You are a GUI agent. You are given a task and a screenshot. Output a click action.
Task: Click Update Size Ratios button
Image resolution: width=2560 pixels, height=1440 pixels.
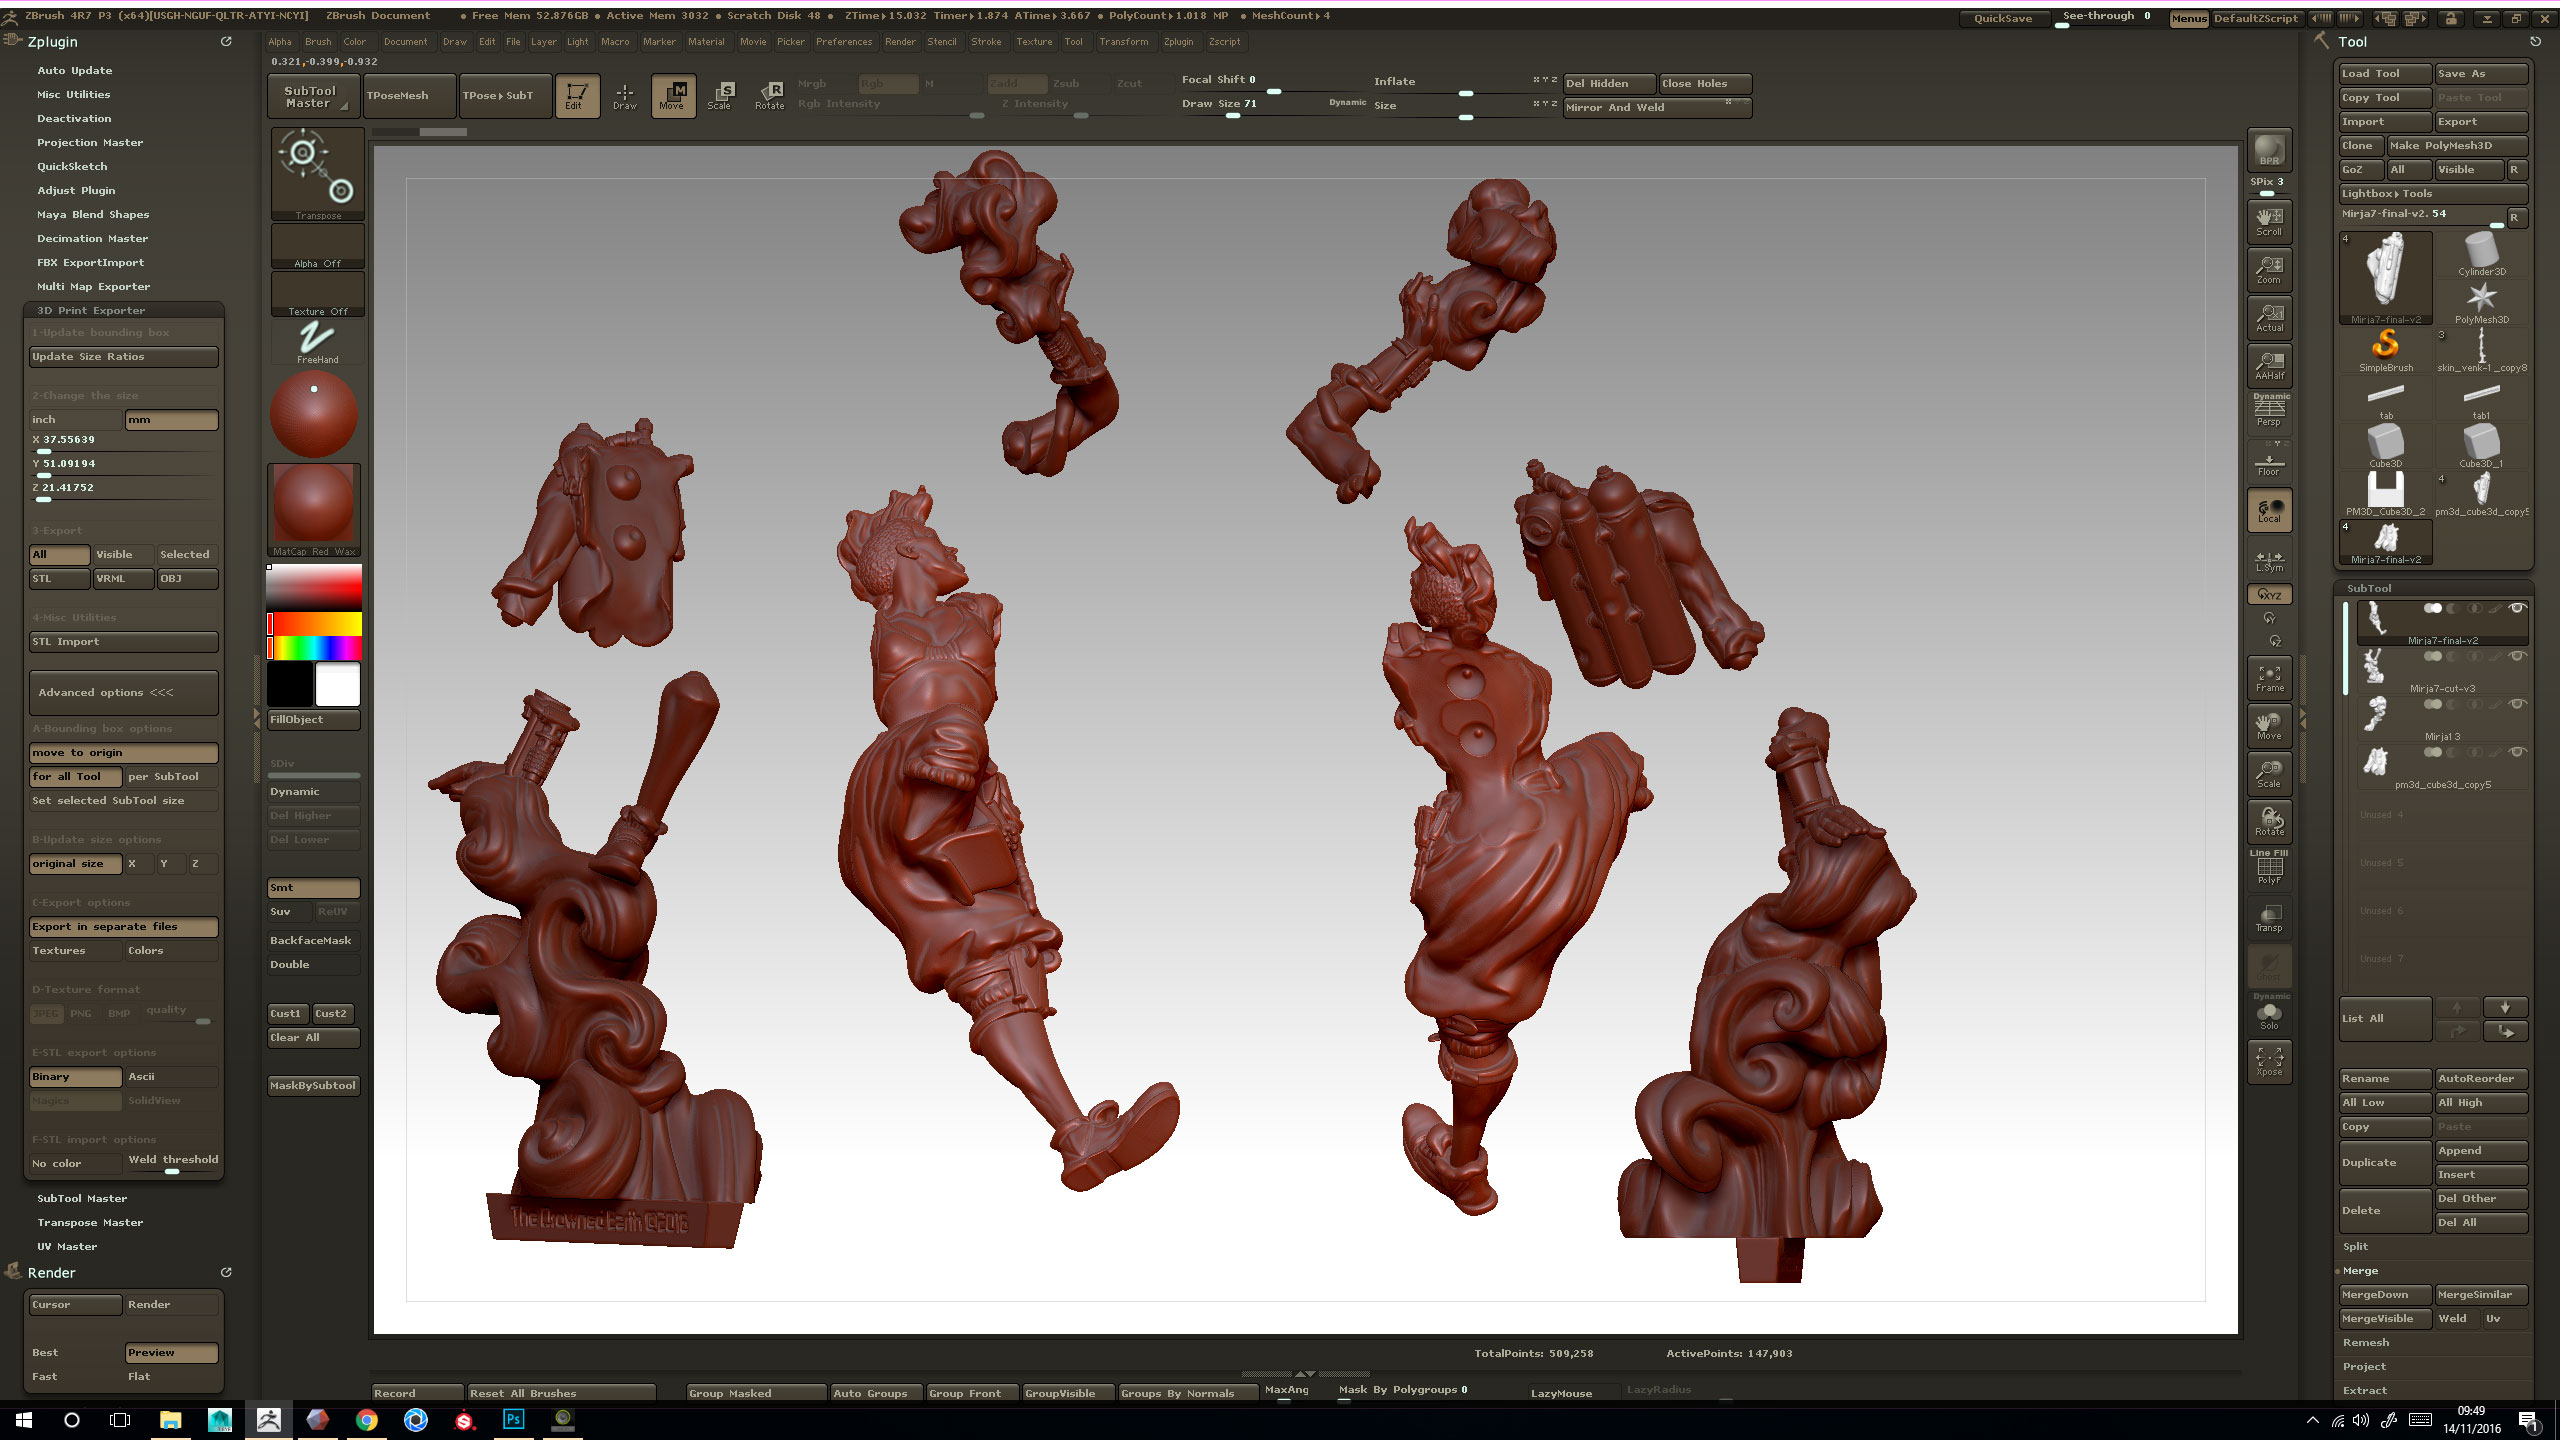coord(124,357)
